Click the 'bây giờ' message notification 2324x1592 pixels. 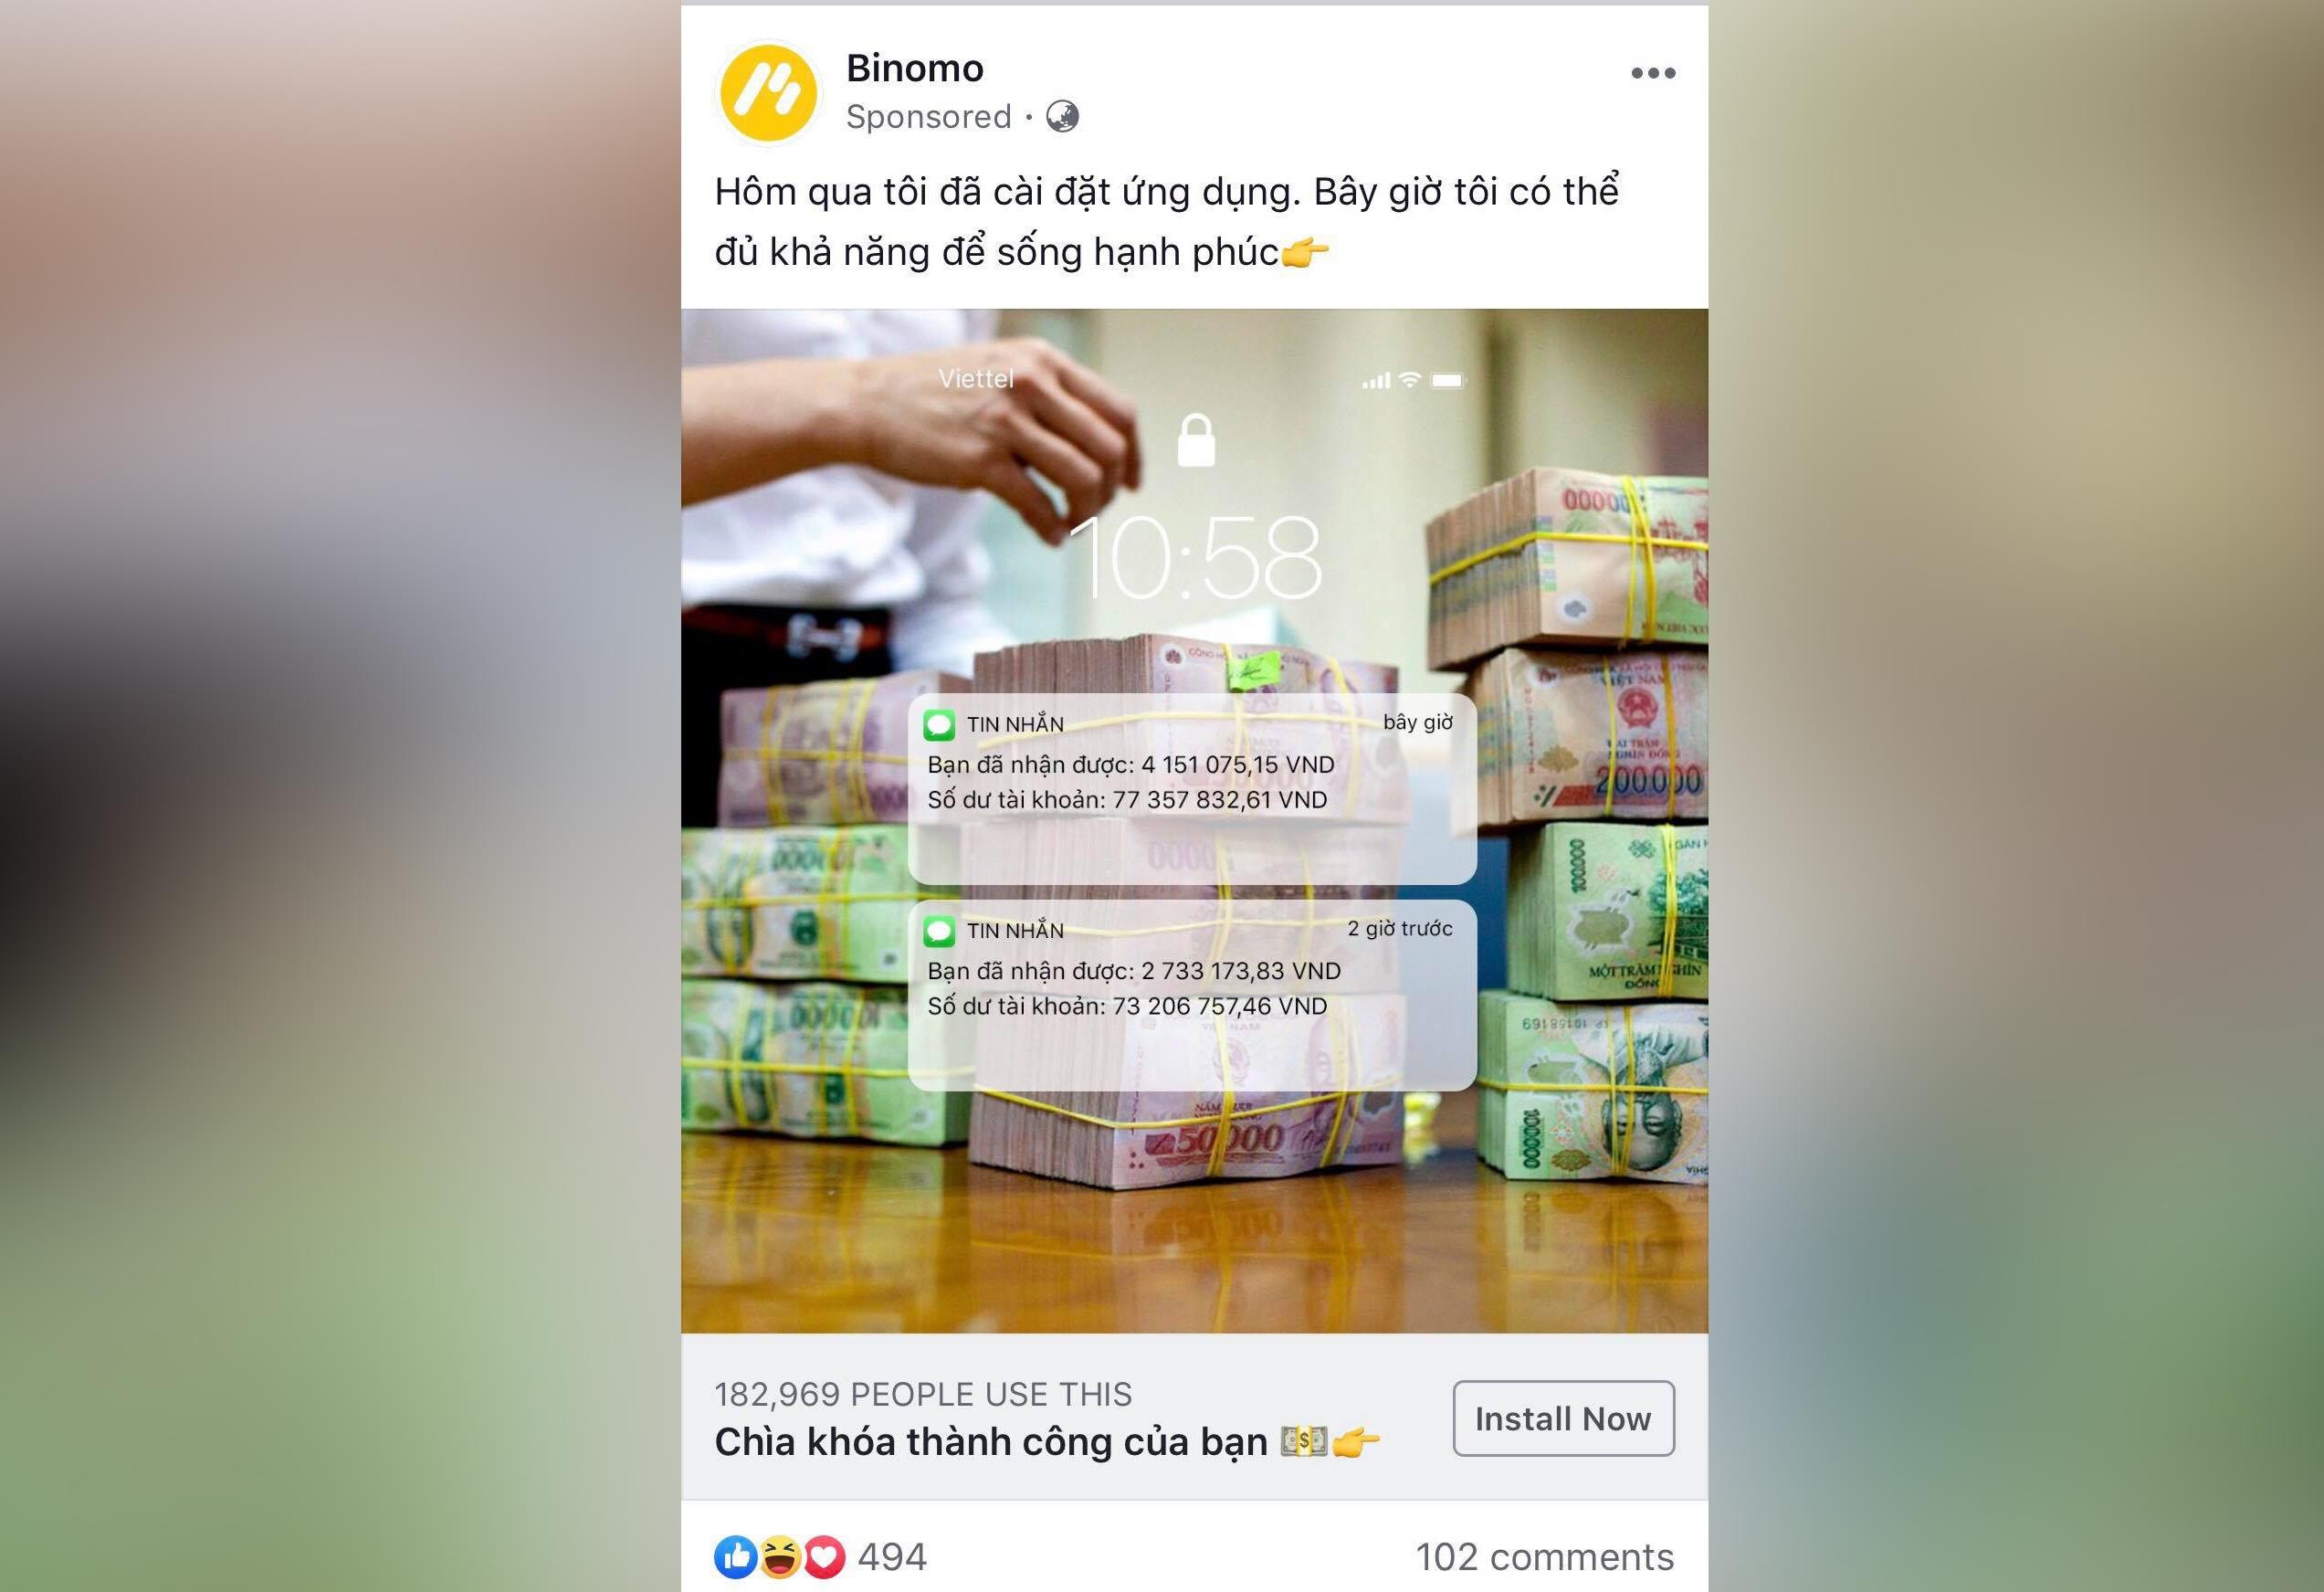click(x=1192, y=789)
